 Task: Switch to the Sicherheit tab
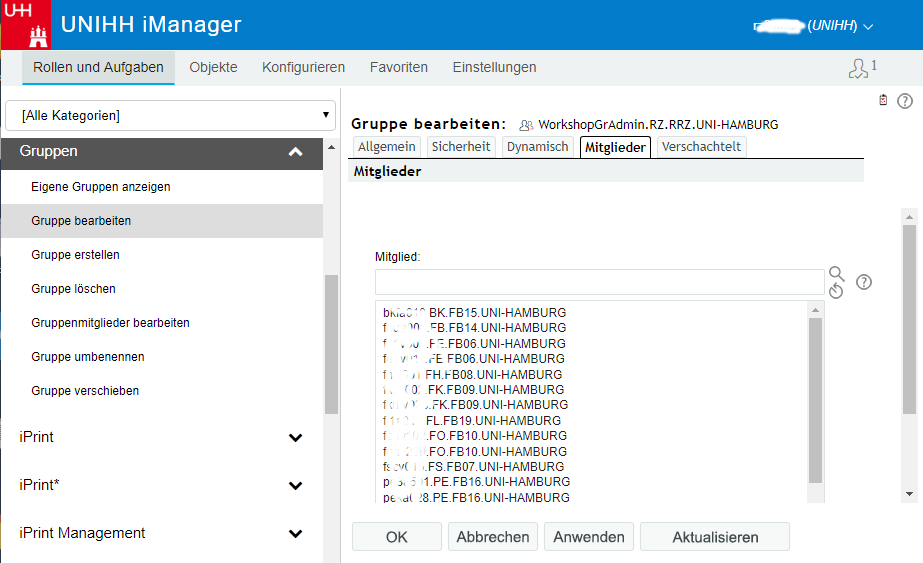[461, 147]
